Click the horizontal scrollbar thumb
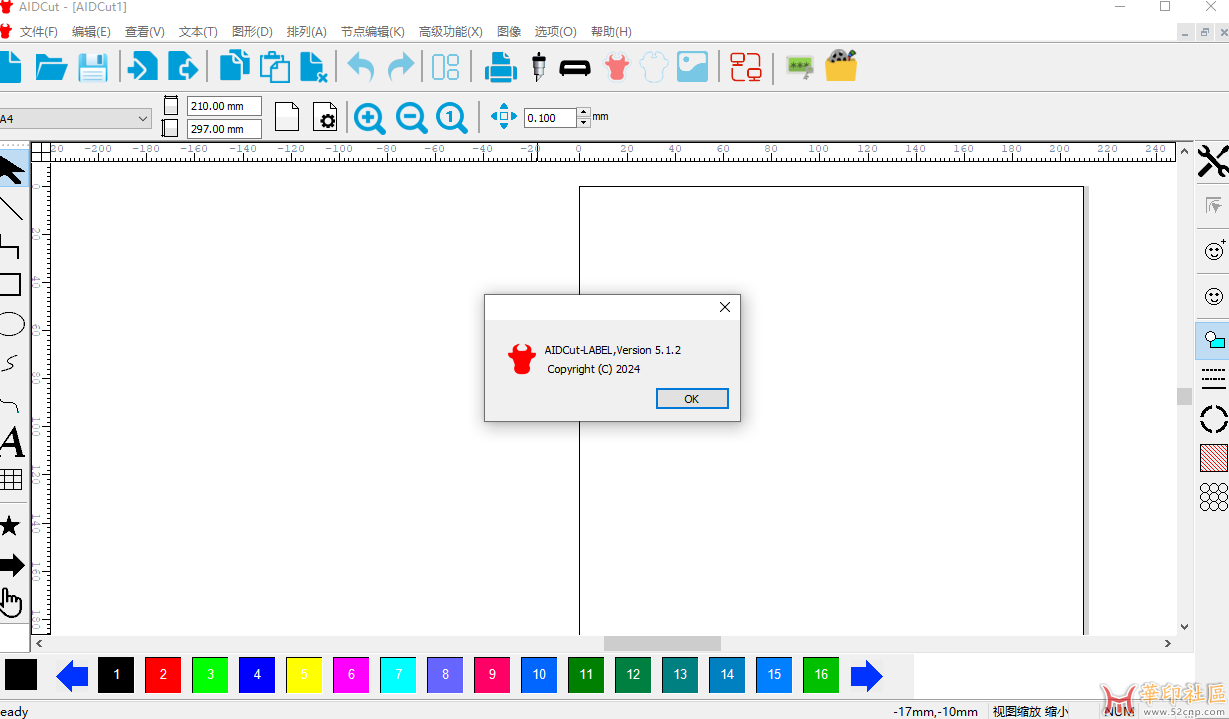1229x719 pixels. [662, 644]
